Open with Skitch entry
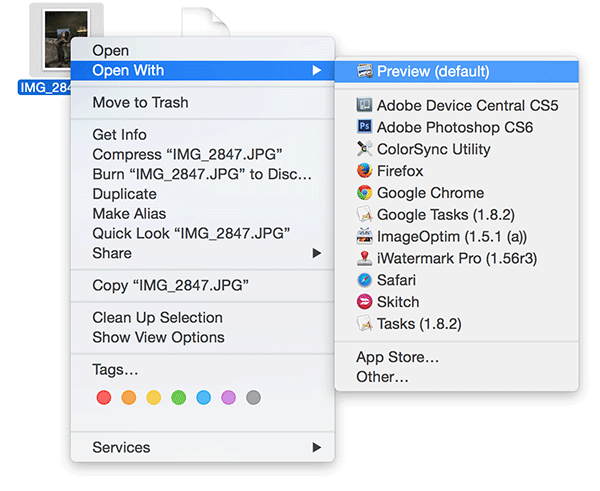 (x=457, y=302)
